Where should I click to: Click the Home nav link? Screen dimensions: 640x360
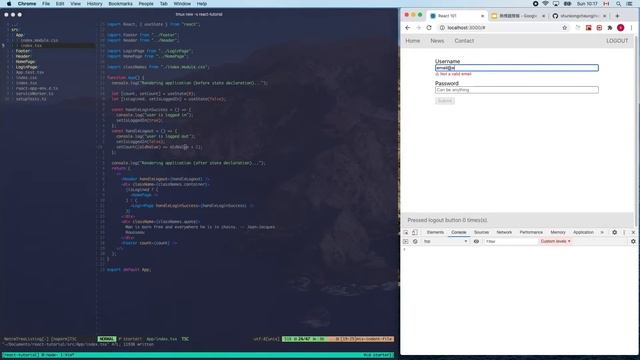pos(413,41)
